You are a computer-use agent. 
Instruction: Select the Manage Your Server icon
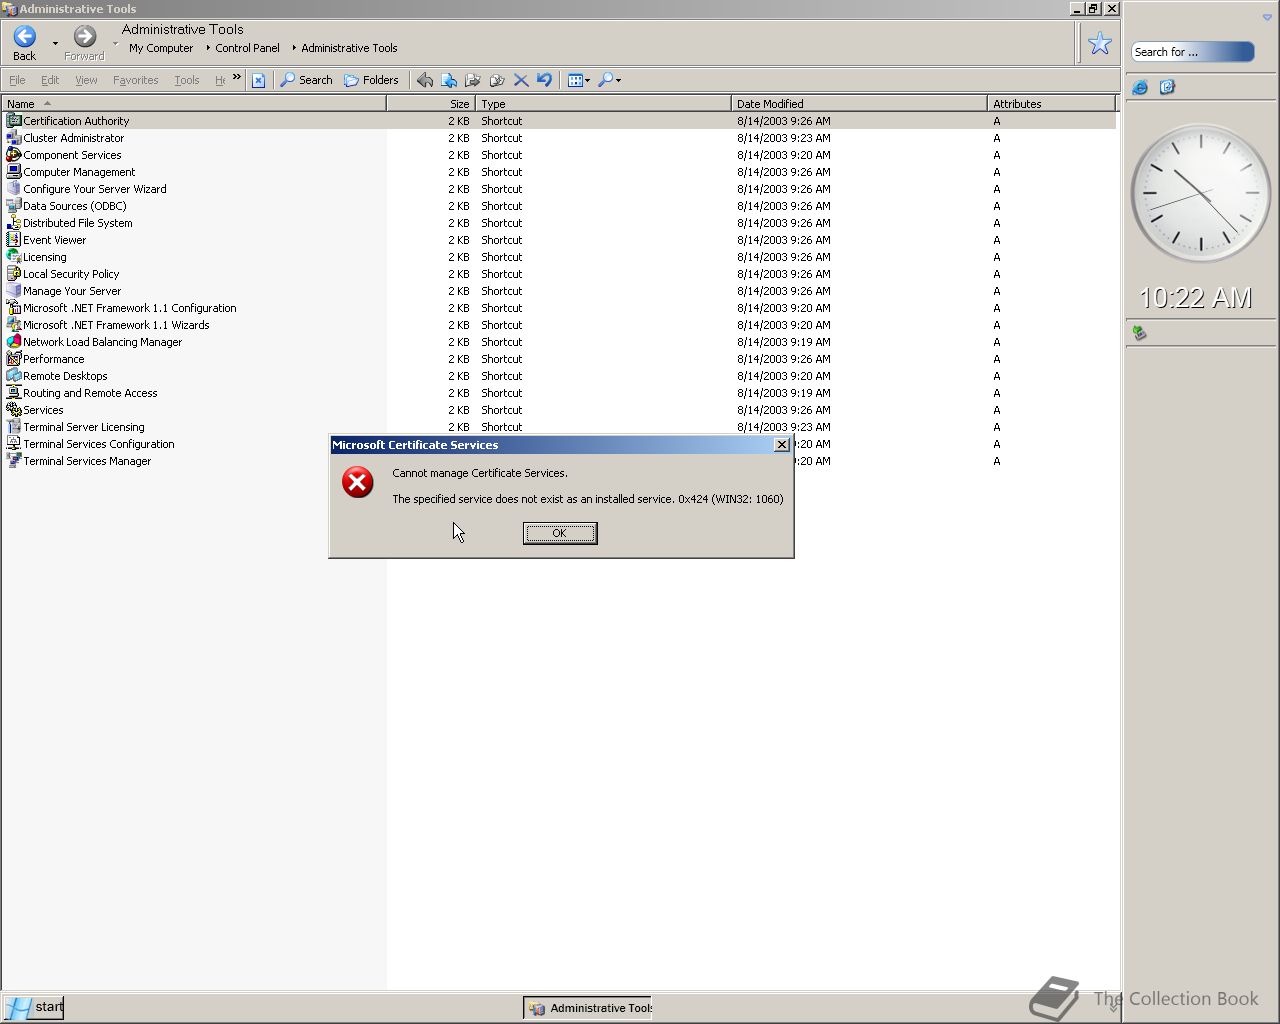14,291
